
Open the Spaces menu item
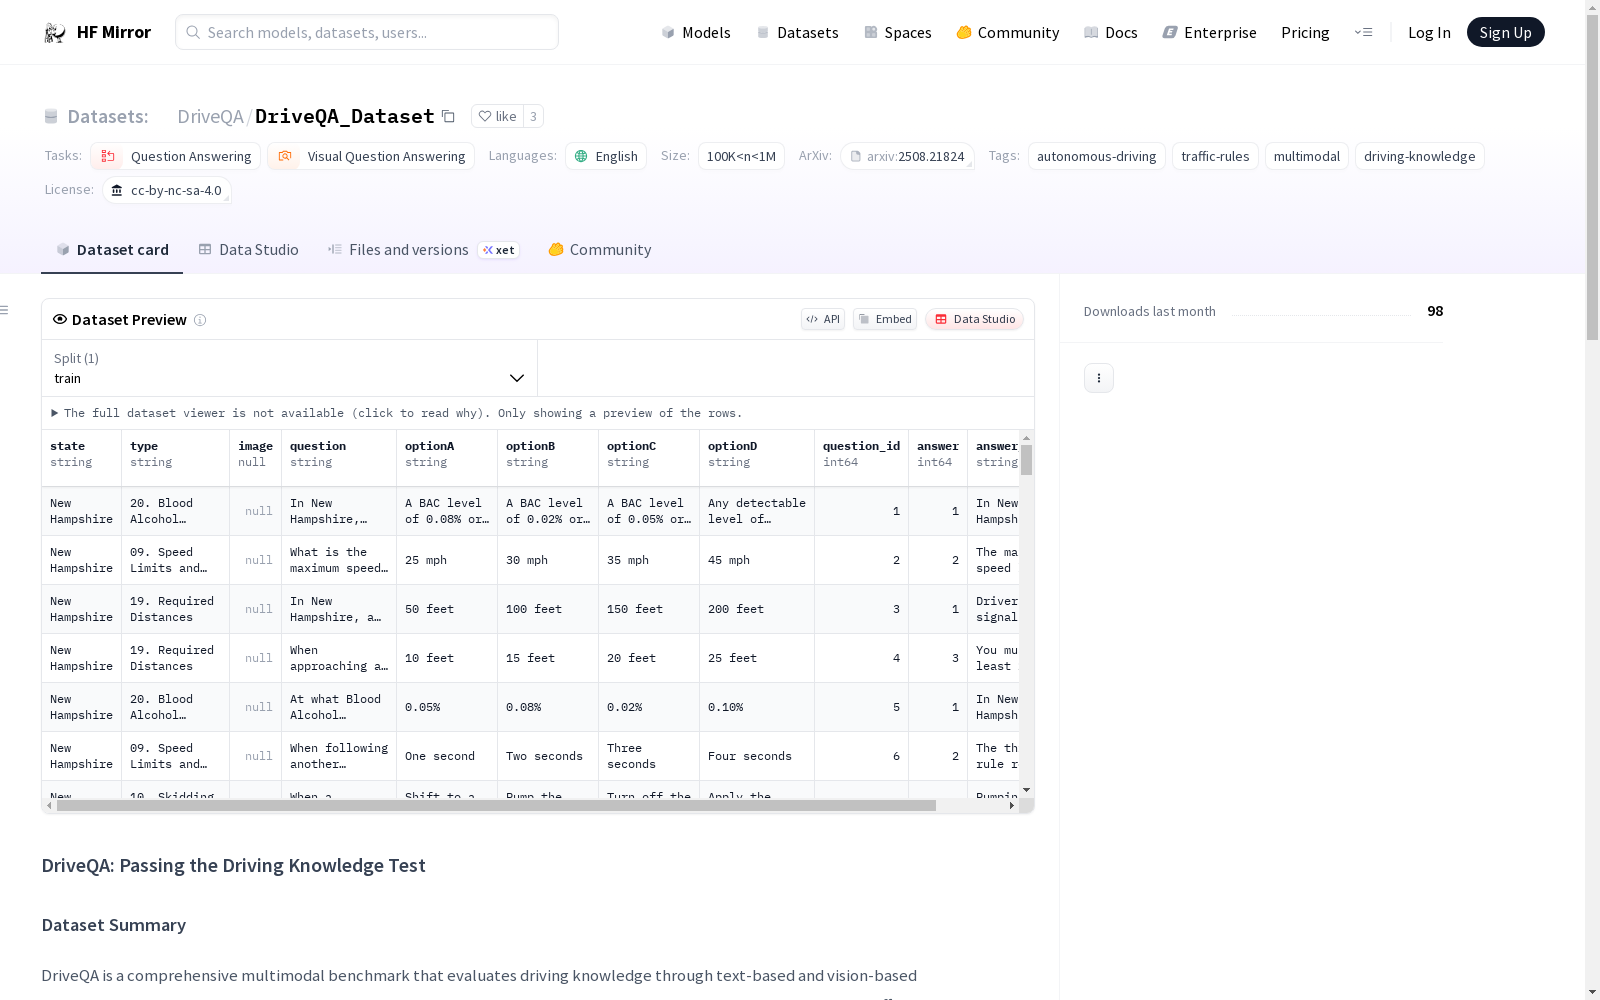(x=897, y=32)
